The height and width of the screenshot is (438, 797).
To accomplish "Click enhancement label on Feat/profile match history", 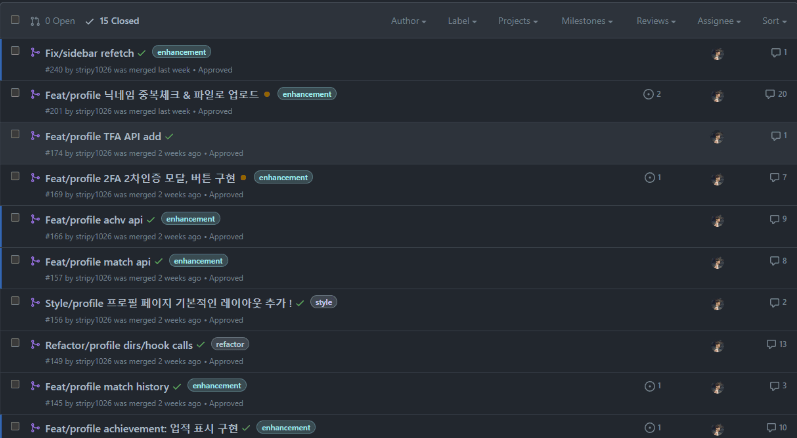I will pyautogui.click(x=217, y=386).
